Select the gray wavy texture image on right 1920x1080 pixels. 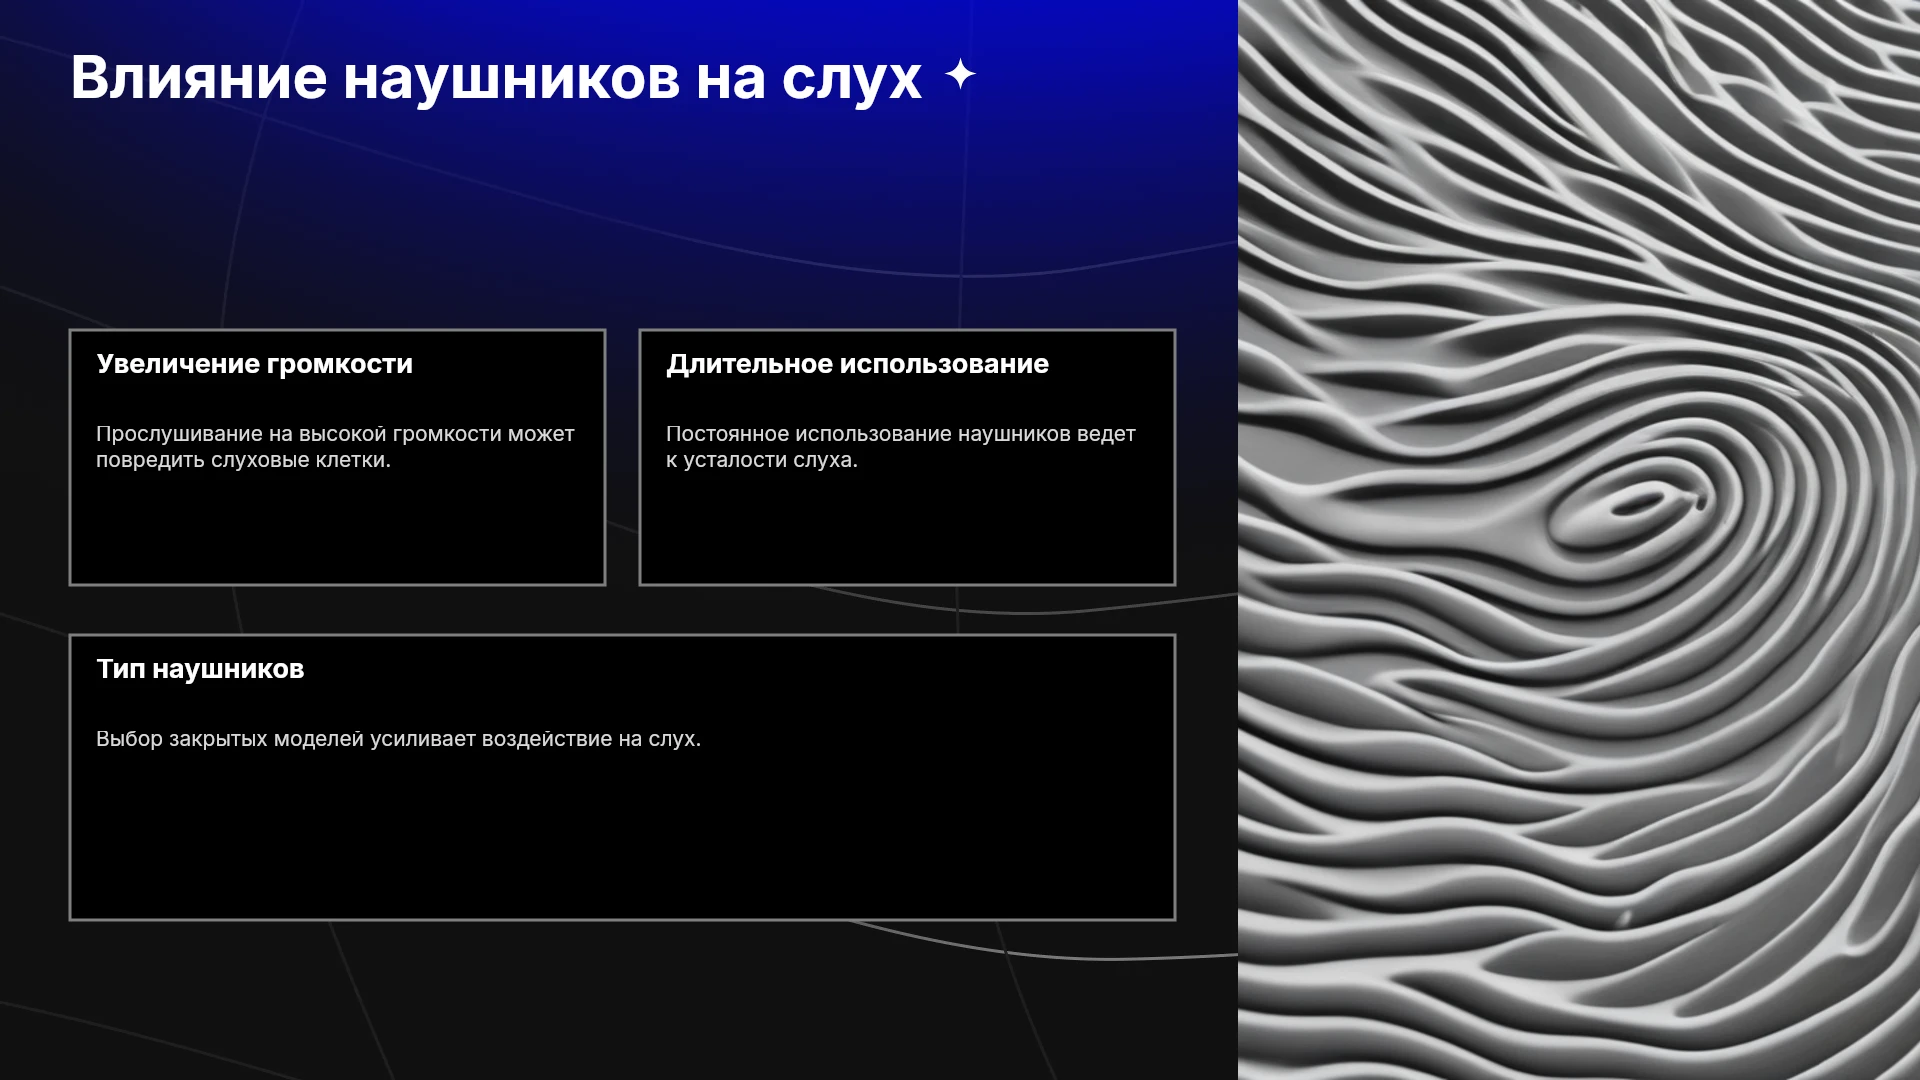(1579, 540)
